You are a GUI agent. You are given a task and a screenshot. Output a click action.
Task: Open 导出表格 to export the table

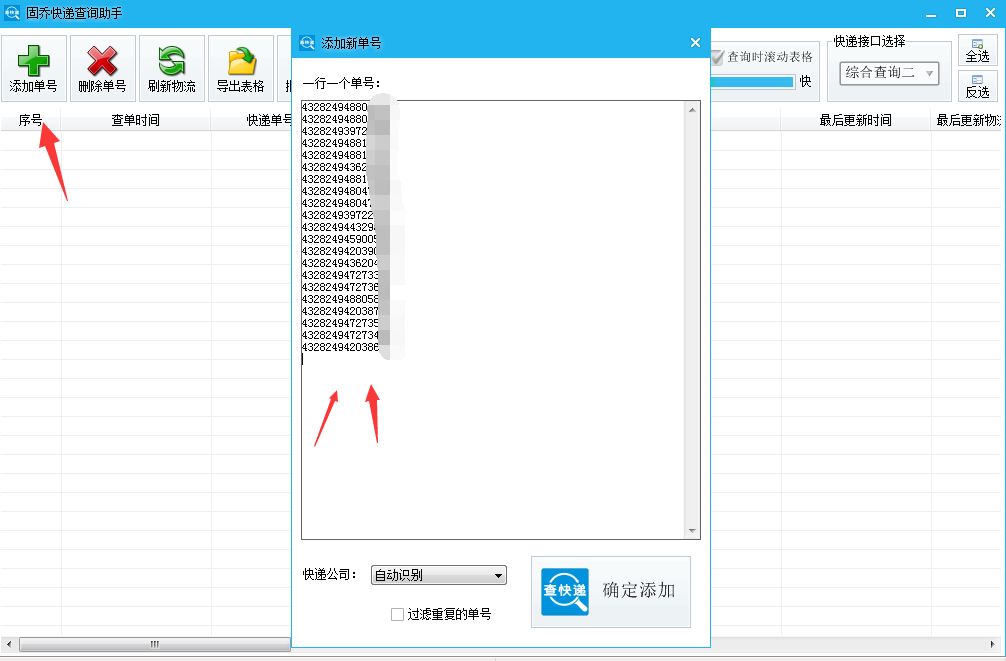pos(239,67)
